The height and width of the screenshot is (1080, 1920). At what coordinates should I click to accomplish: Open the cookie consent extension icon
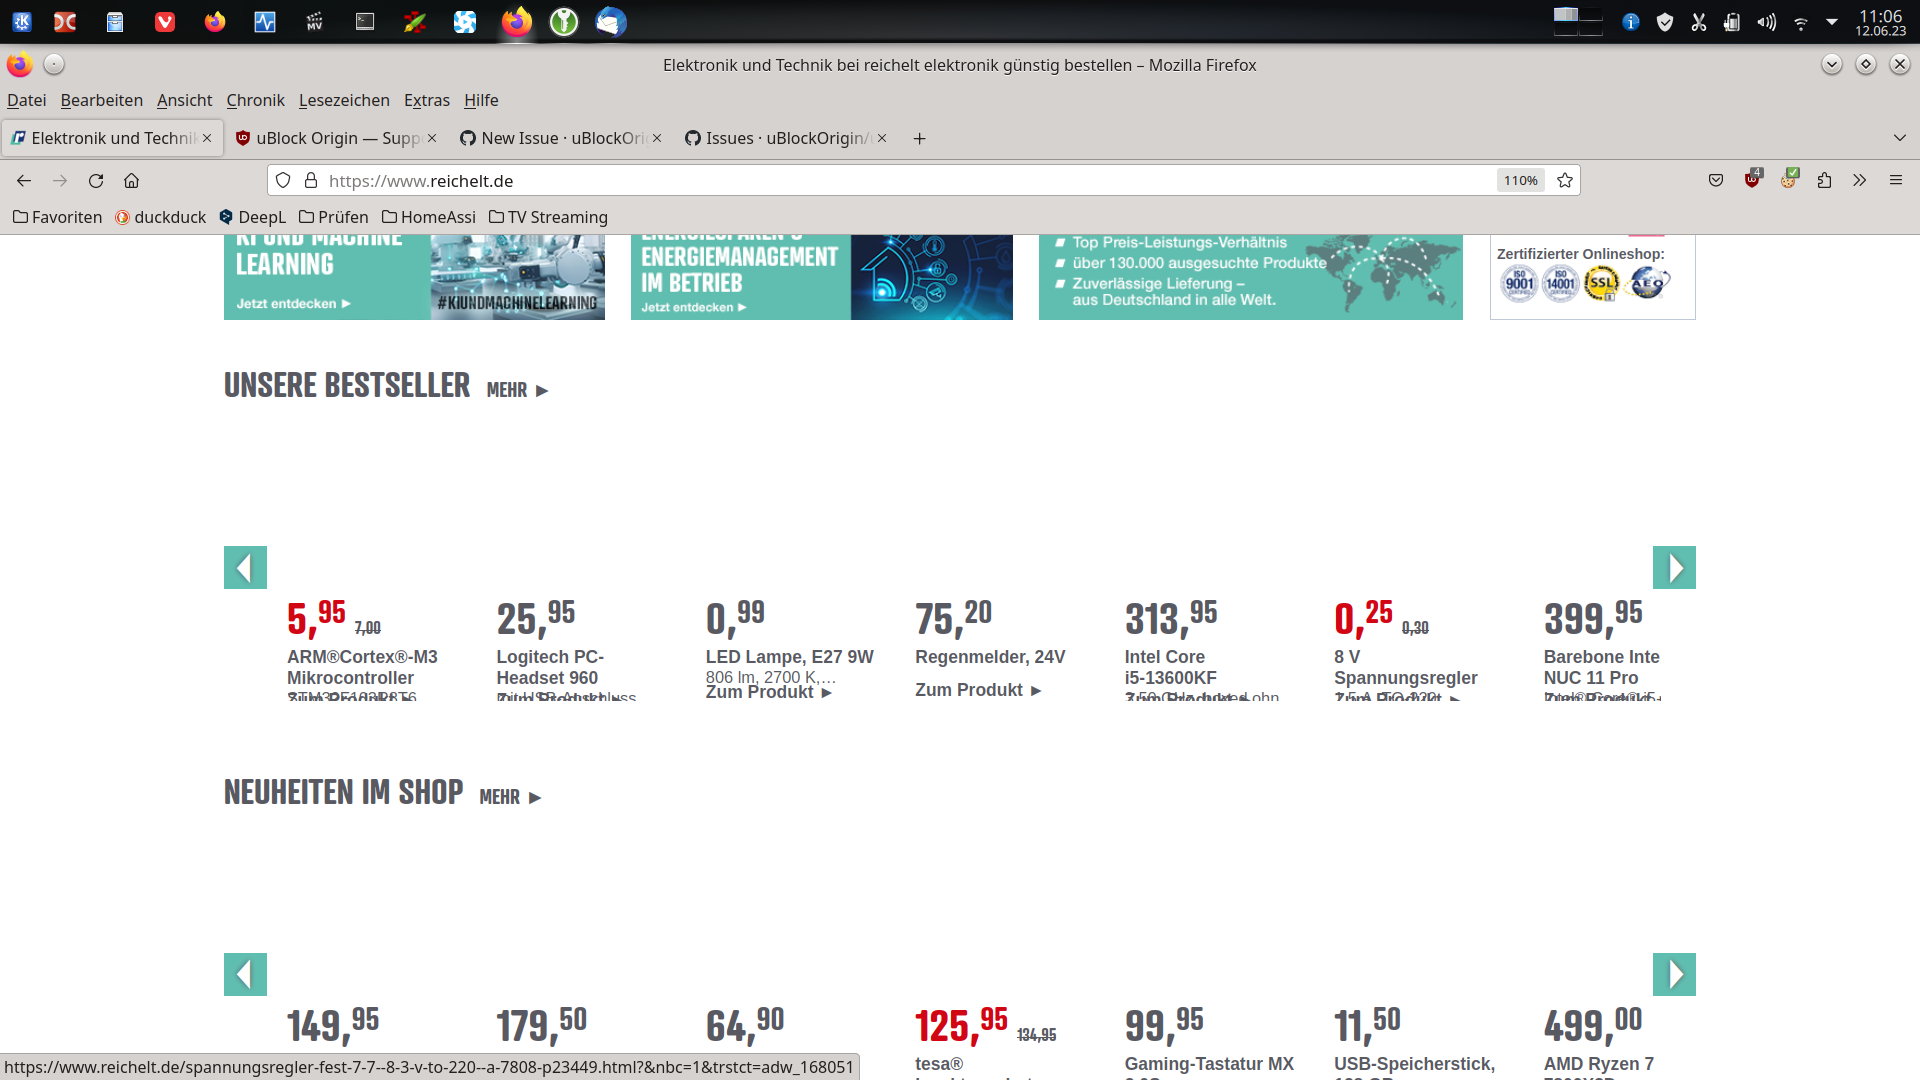click(x=1789, y=181)
